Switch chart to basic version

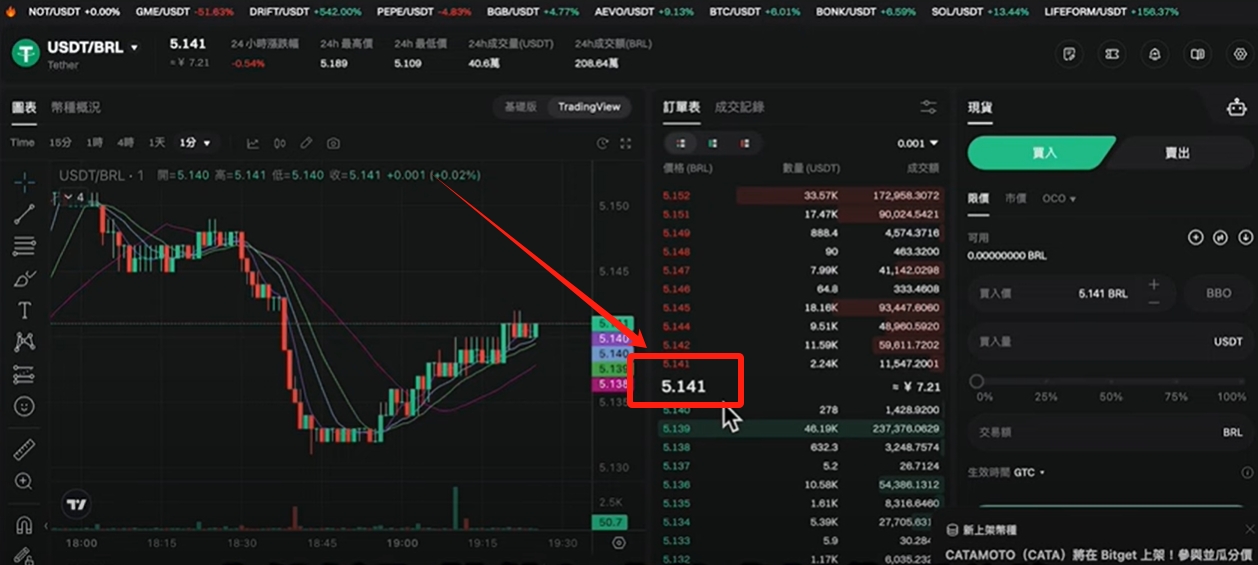click(x=520, y=107)
